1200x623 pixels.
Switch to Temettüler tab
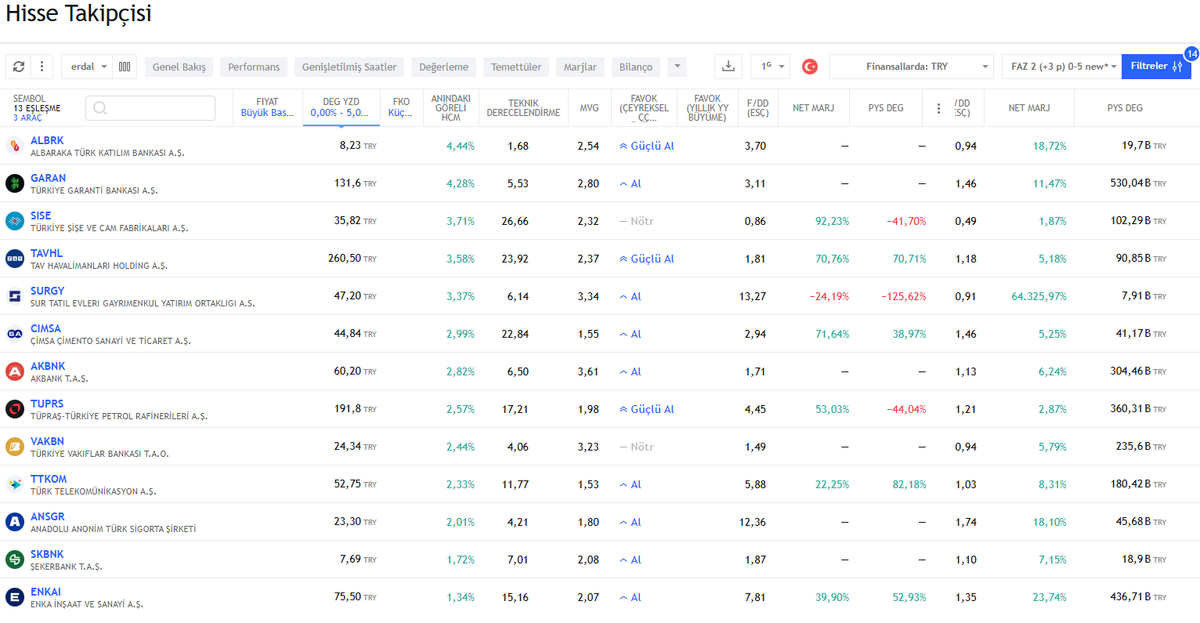coord(516,67)
